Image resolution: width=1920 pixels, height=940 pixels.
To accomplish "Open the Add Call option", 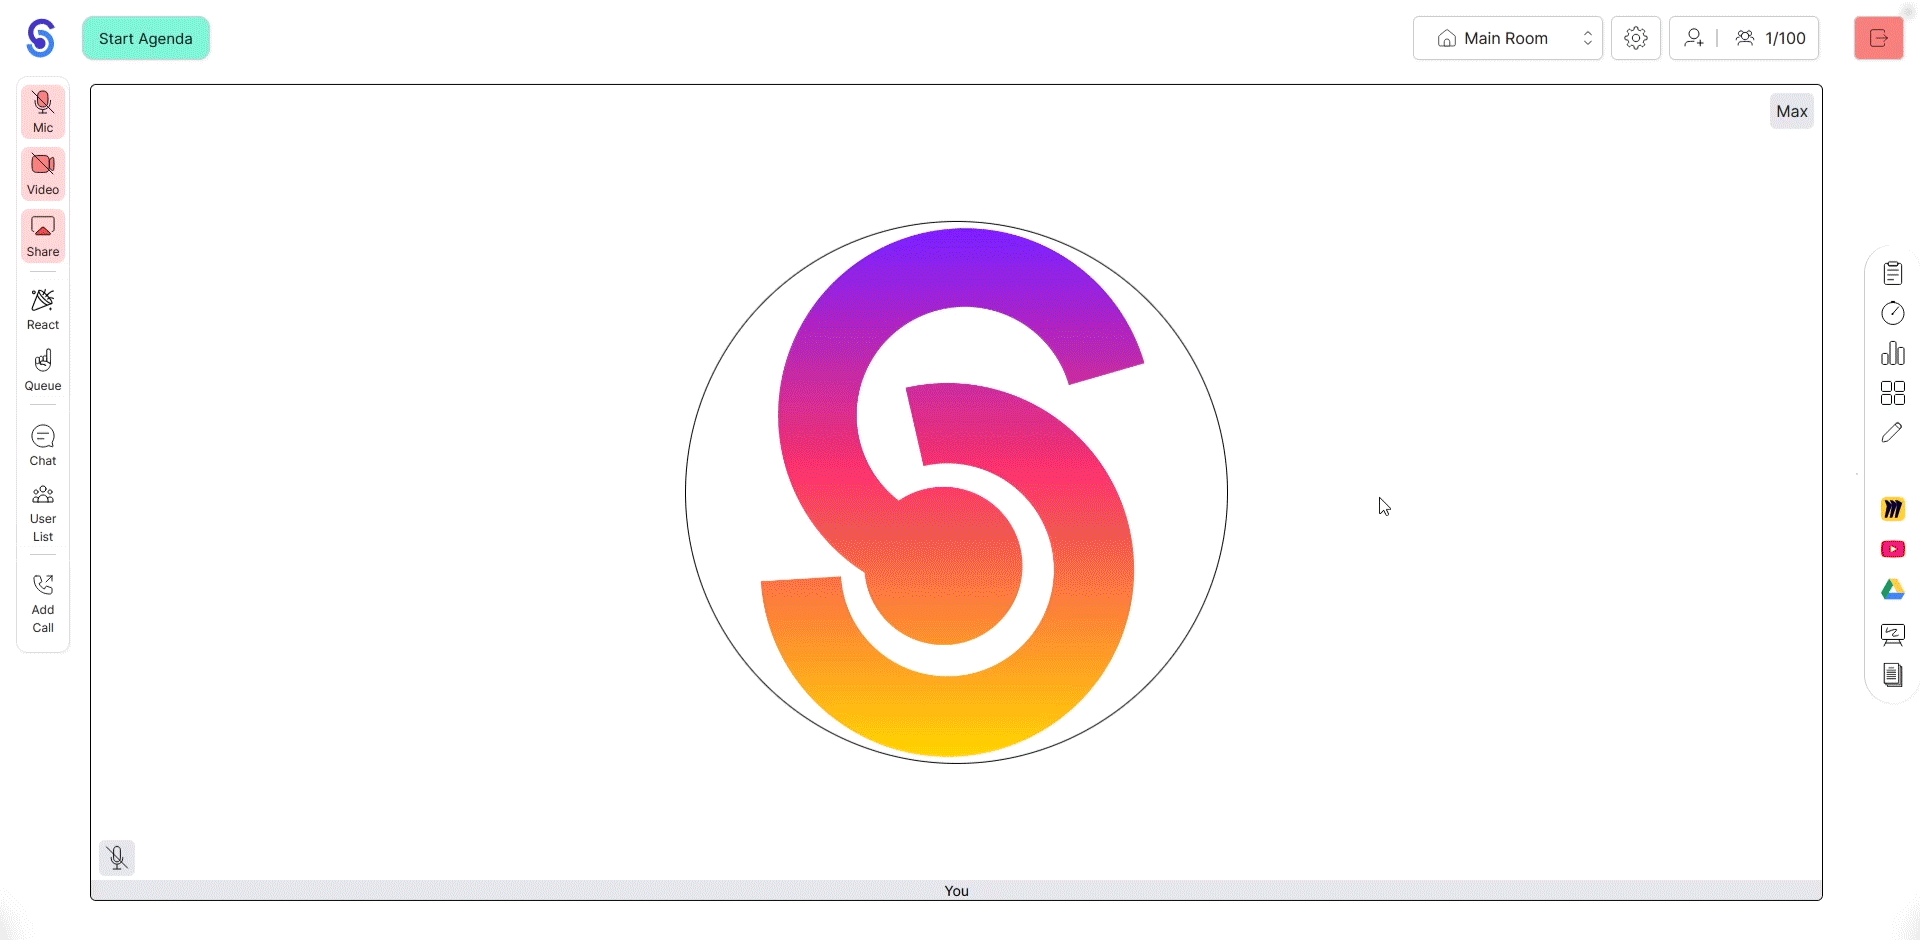I will click(43, 604).
